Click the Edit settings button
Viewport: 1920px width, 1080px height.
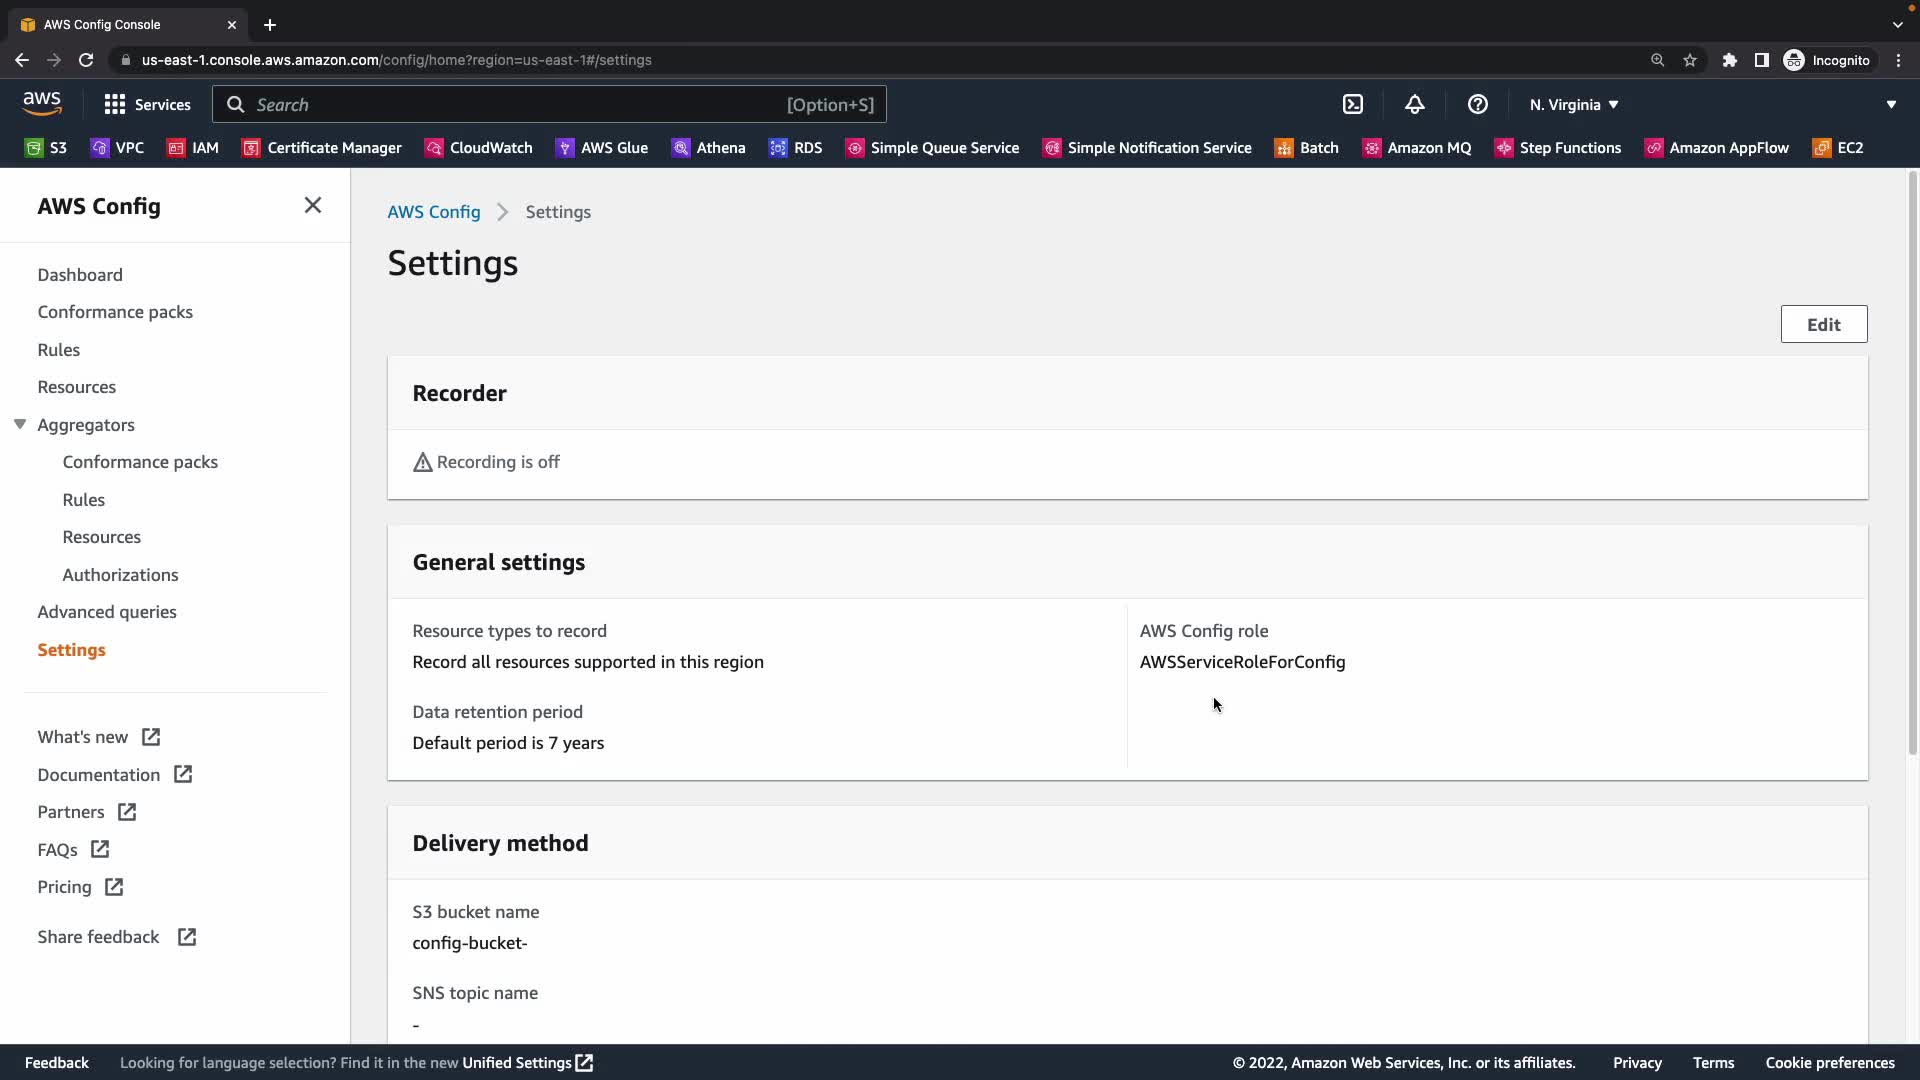(x=1823, y=324)
